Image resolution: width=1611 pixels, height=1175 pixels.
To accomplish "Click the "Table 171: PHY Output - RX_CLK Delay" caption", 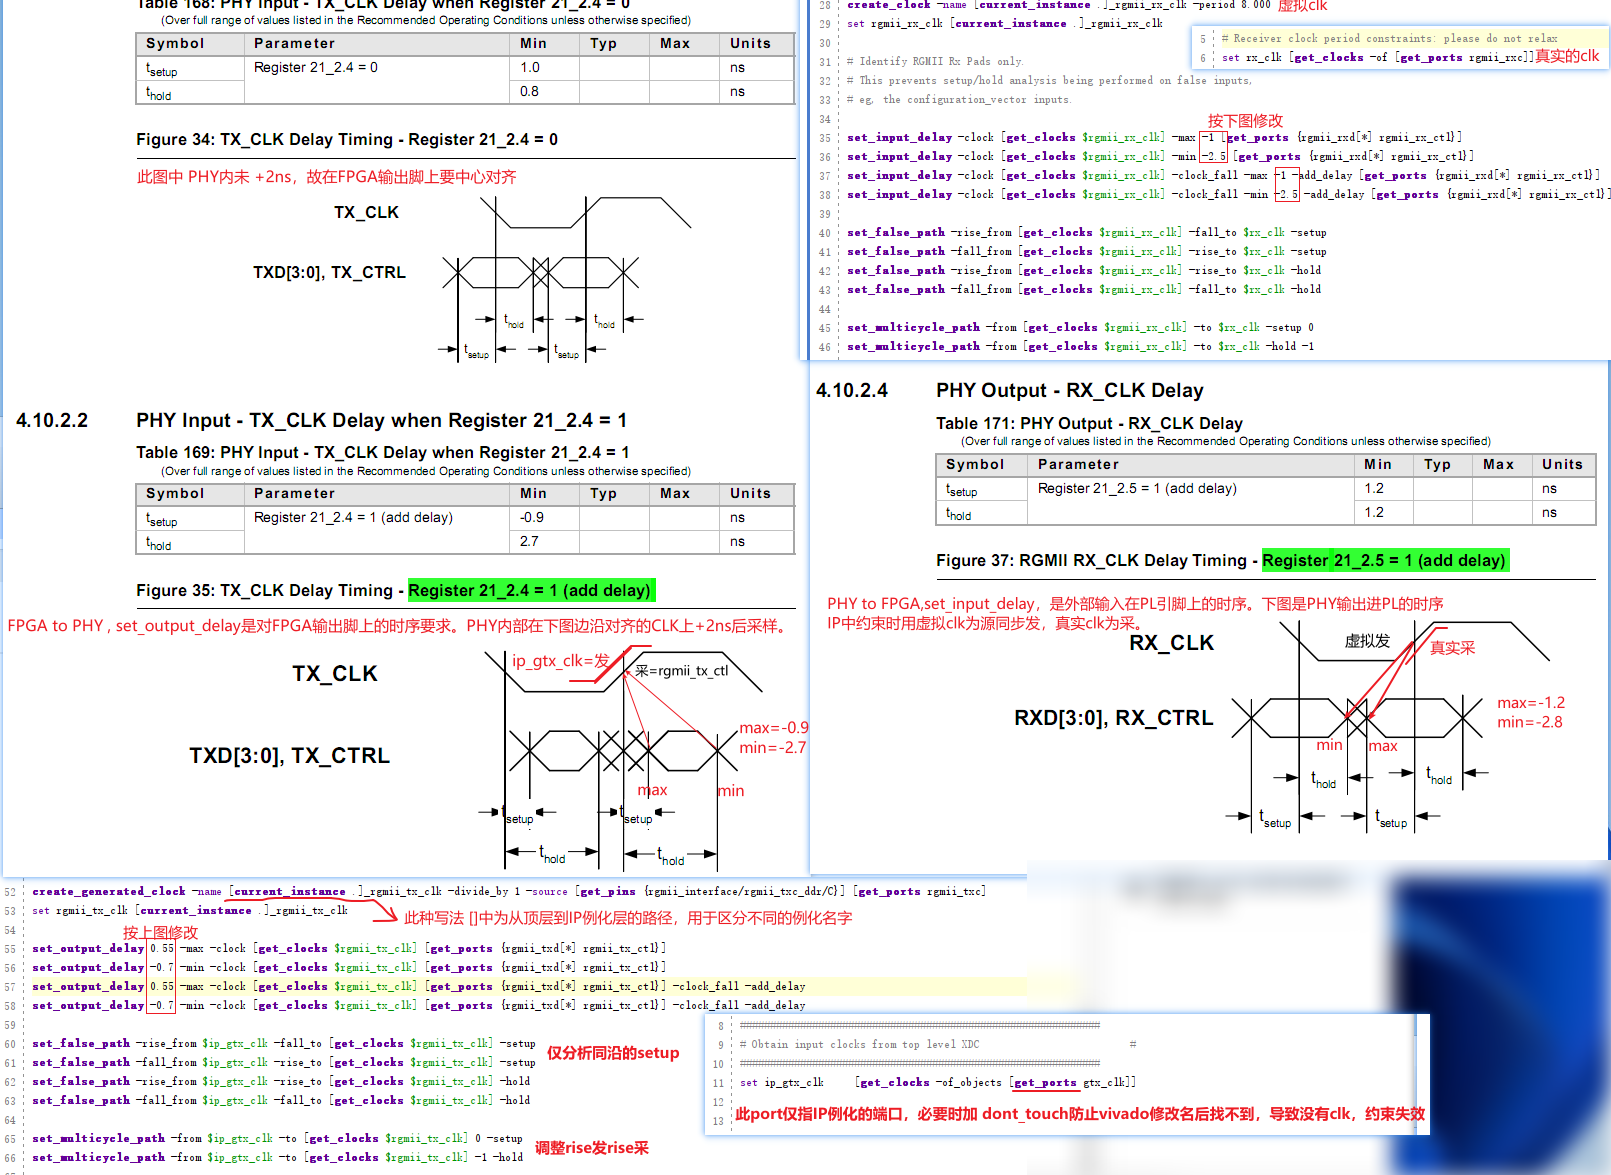I will pyautogui.click(x=1089, y=424).
